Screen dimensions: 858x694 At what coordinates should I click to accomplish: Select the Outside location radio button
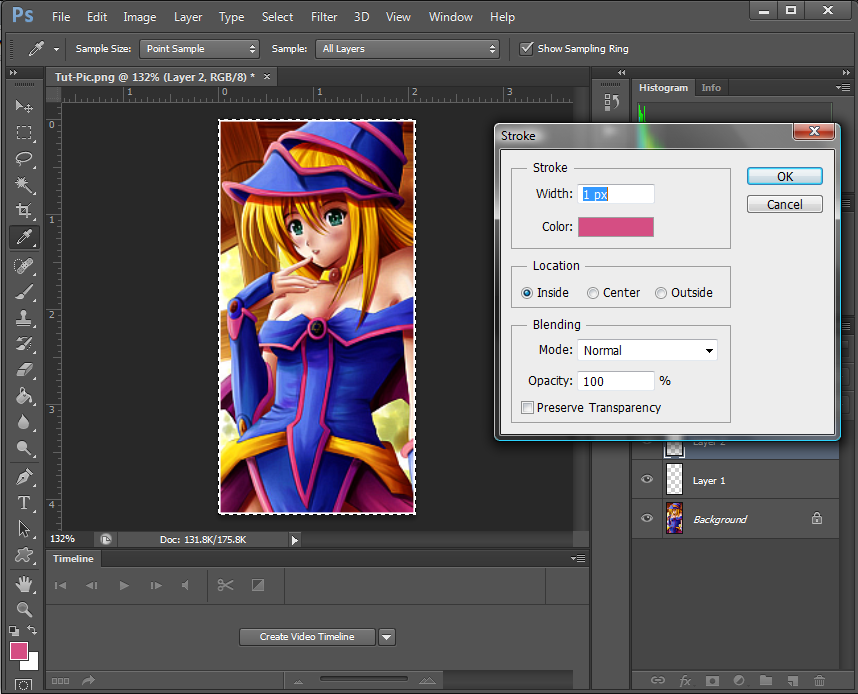pos(661,293)
